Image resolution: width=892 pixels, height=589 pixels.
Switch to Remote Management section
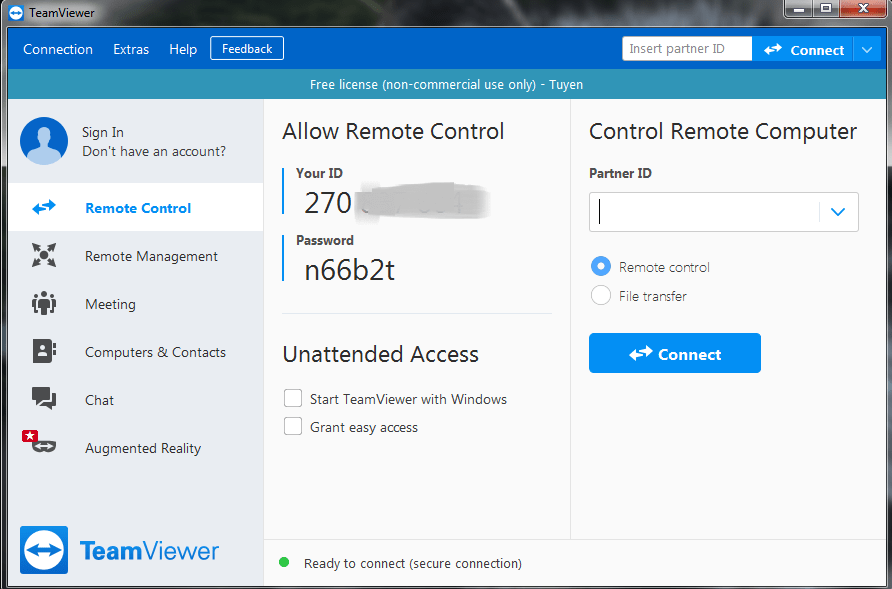[135, 256]
